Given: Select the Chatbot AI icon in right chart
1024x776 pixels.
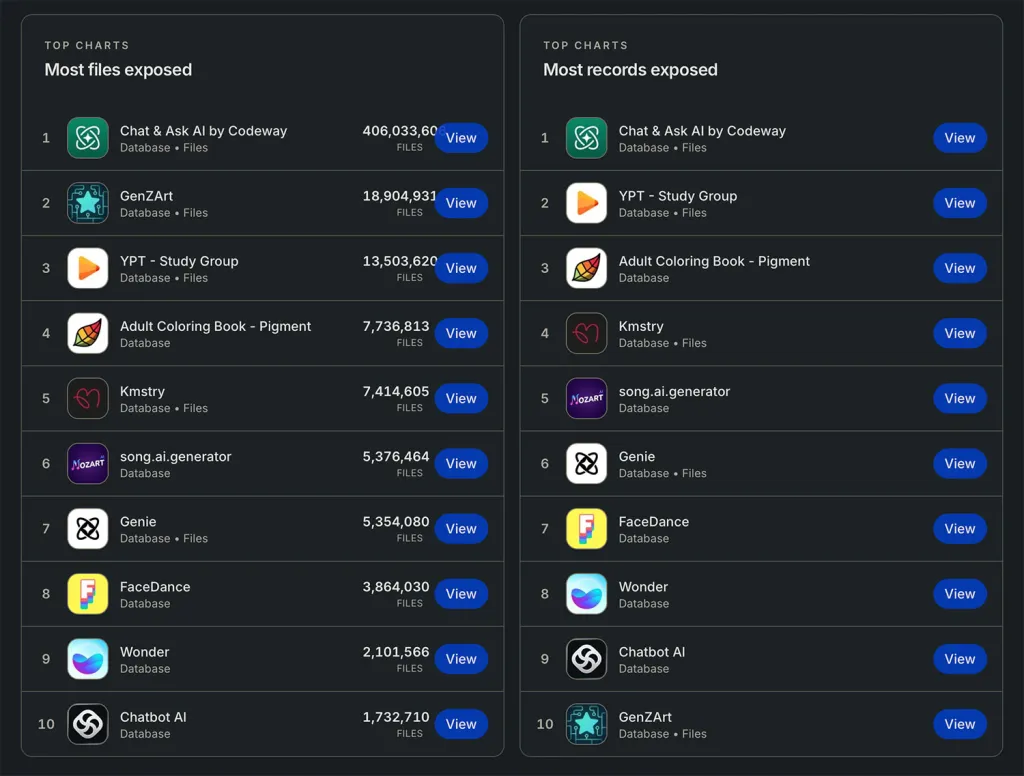Looking at the screenshot, I should [586, 658].
